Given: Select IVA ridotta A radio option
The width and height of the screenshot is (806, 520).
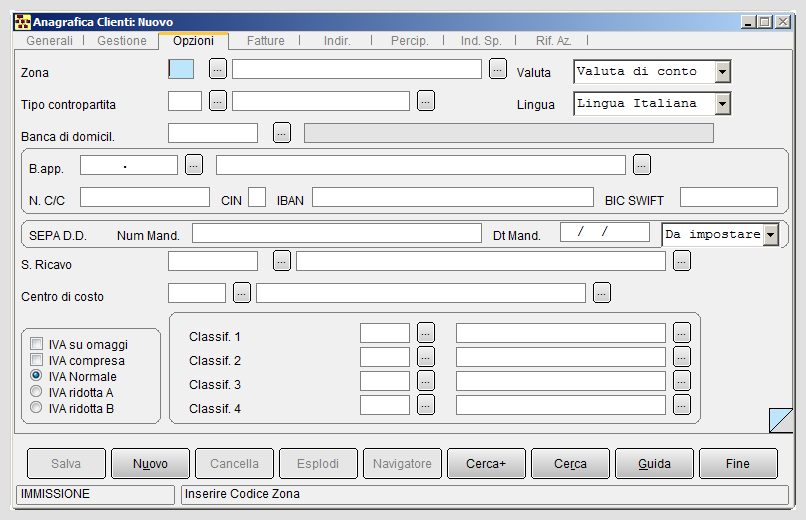Looking at the screenshot, I should [36, 392].
